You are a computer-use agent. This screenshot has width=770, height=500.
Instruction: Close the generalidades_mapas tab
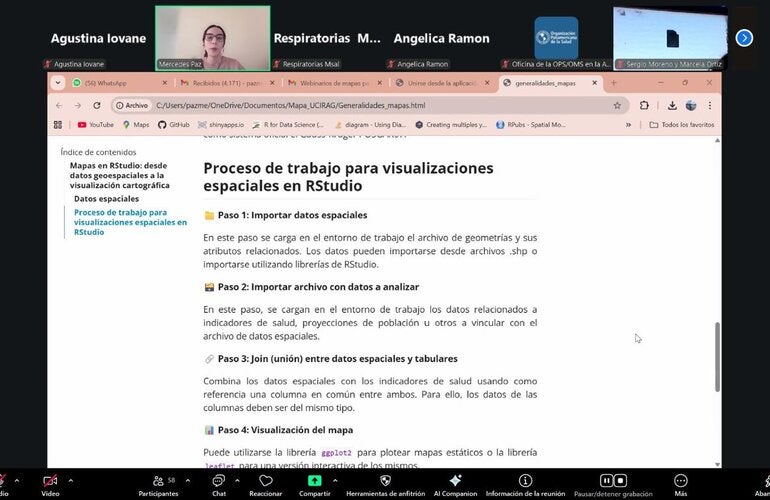(594, 83)
